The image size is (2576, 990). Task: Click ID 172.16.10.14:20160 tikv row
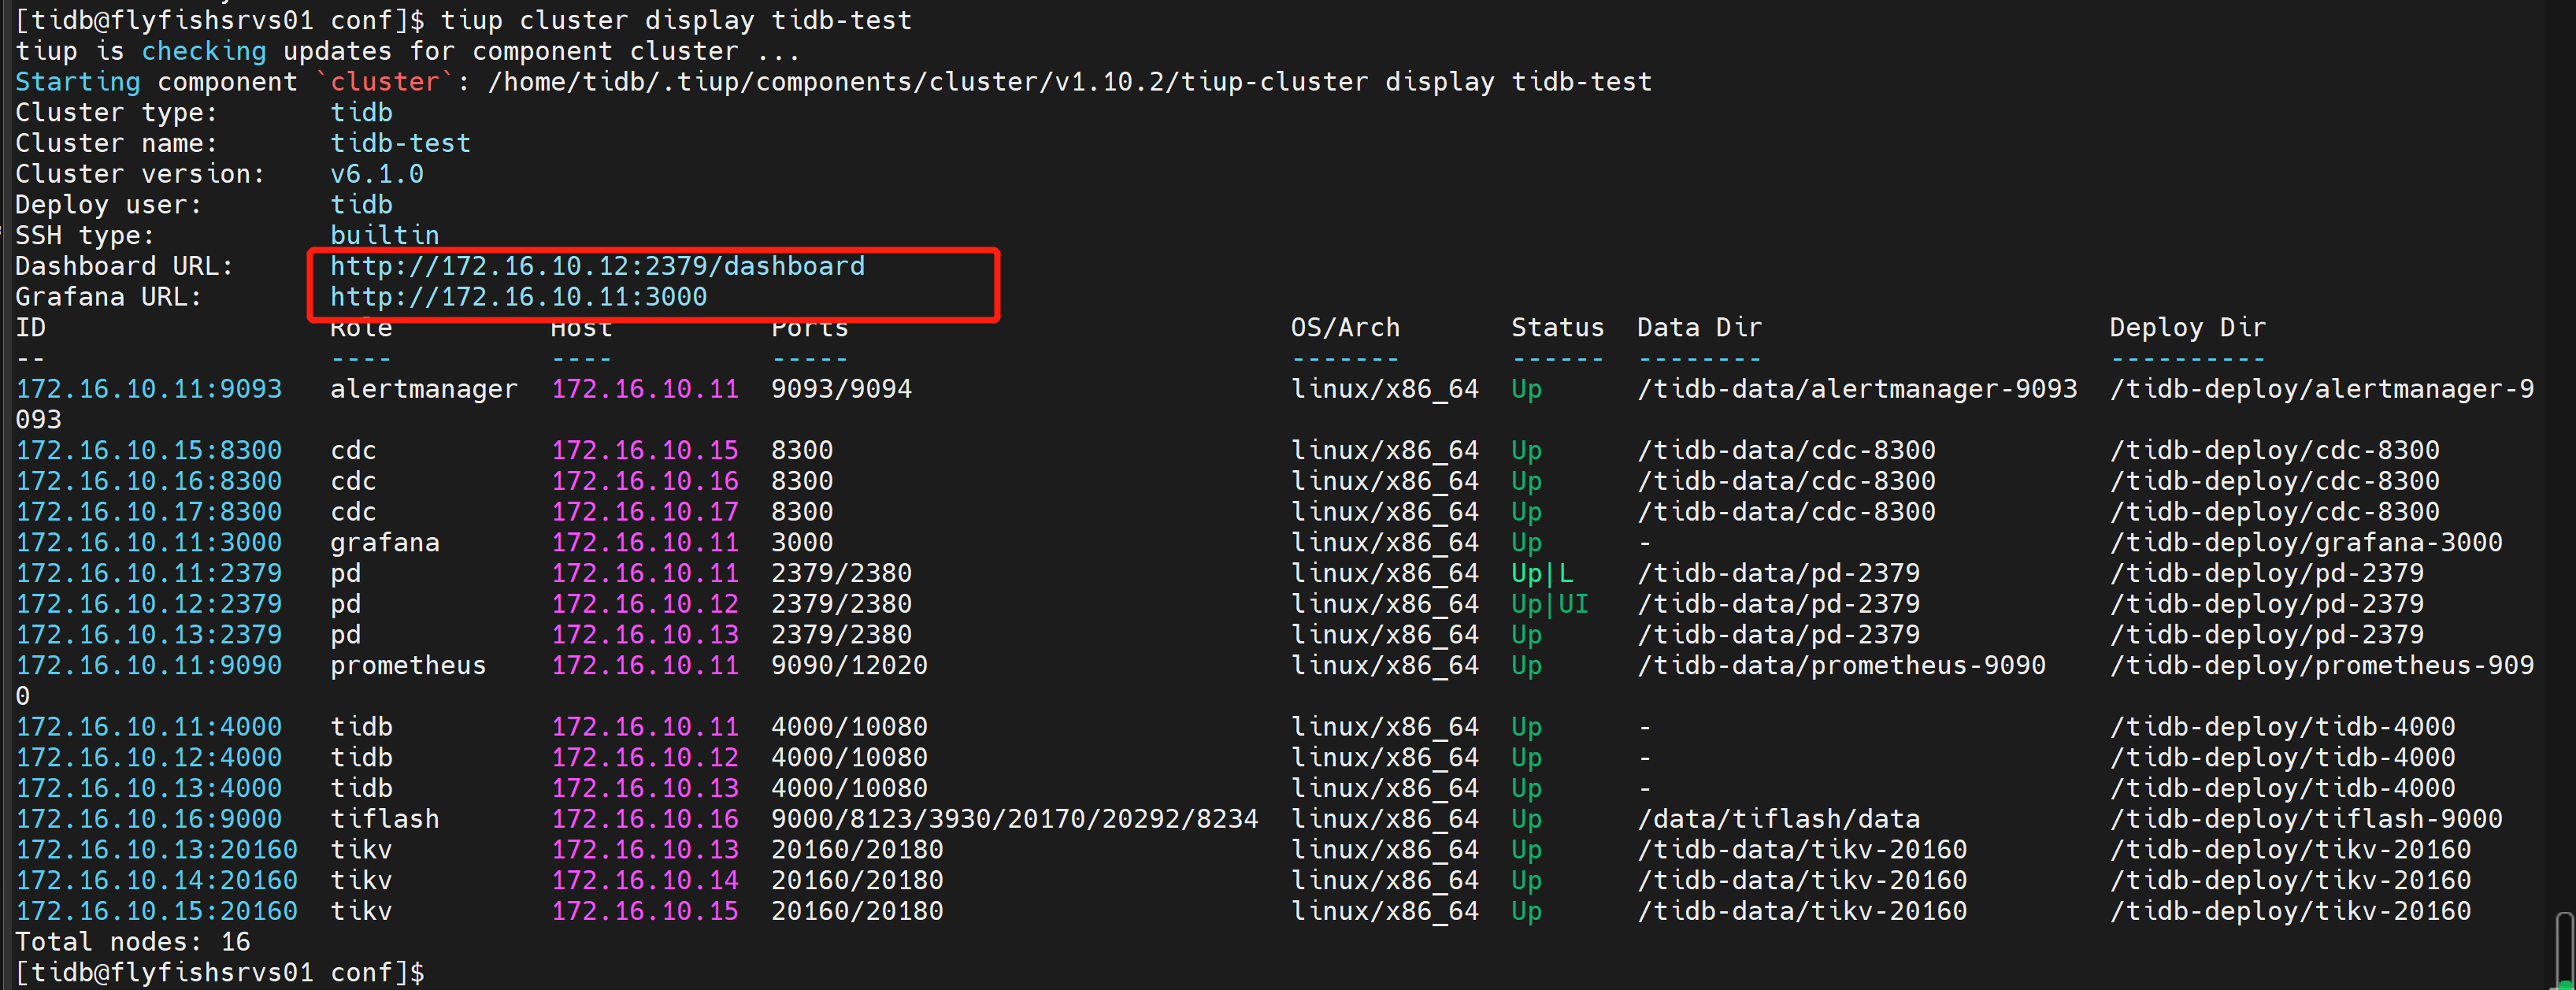coord(157,881)
